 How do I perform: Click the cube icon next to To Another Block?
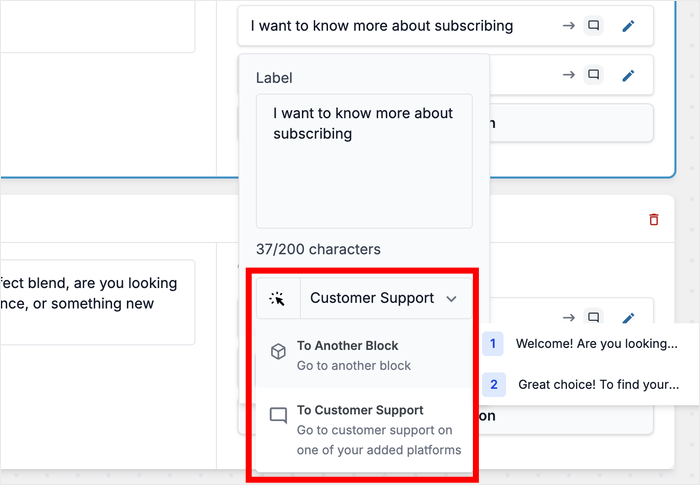pyautogui.click(x=279, y=352)
